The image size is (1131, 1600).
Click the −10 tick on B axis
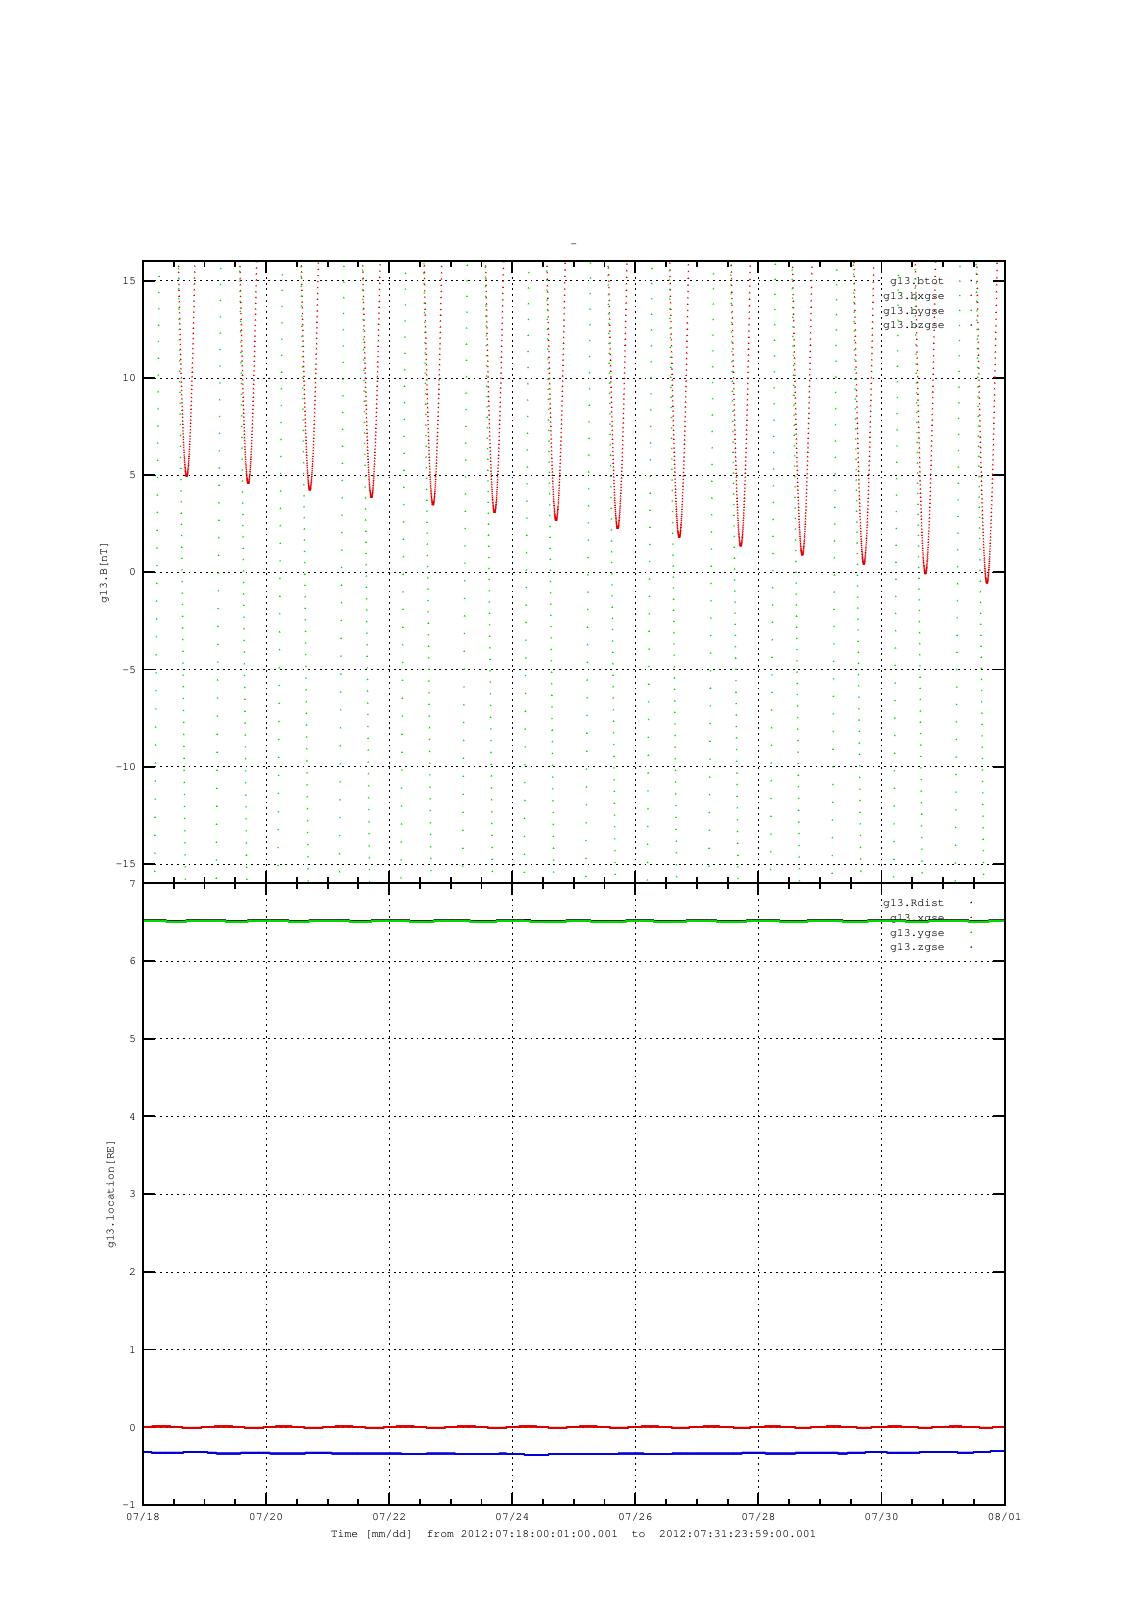click(125, 767)
